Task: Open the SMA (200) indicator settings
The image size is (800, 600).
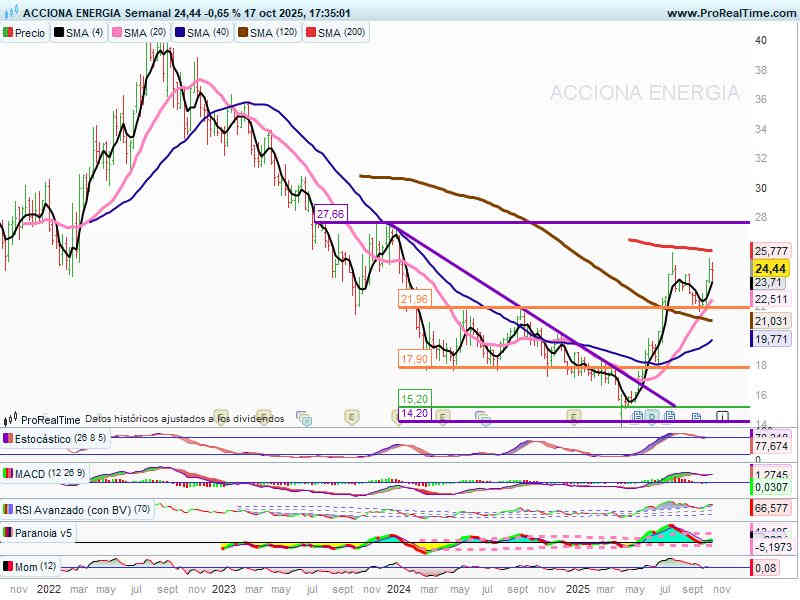Action: [x=335, y=33]
